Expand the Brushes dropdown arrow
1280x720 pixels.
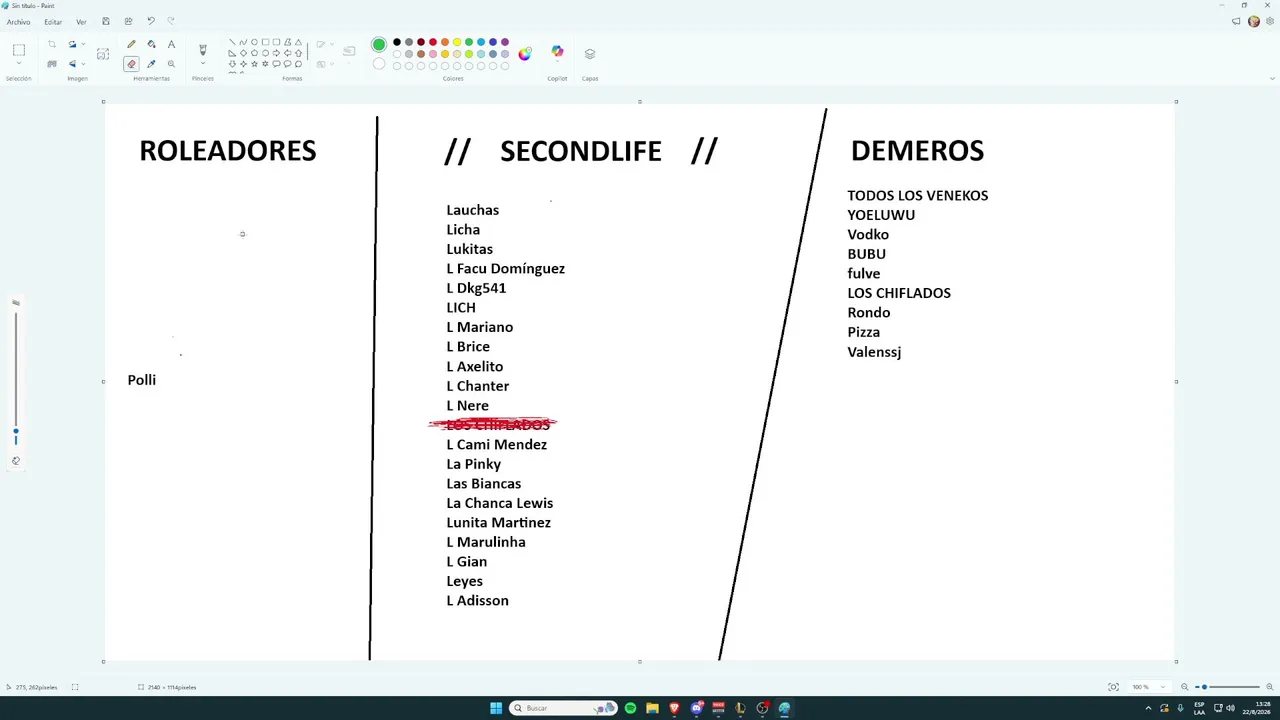tap(203, 64)
